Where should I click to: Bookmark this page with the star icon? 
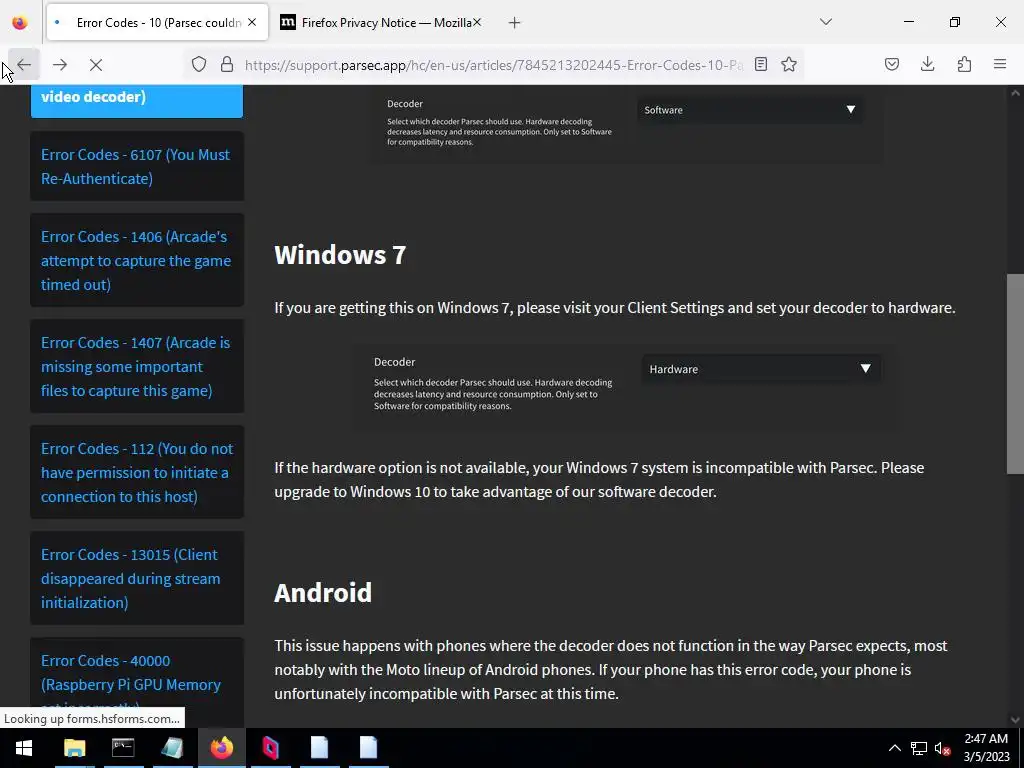click(789, 65)
